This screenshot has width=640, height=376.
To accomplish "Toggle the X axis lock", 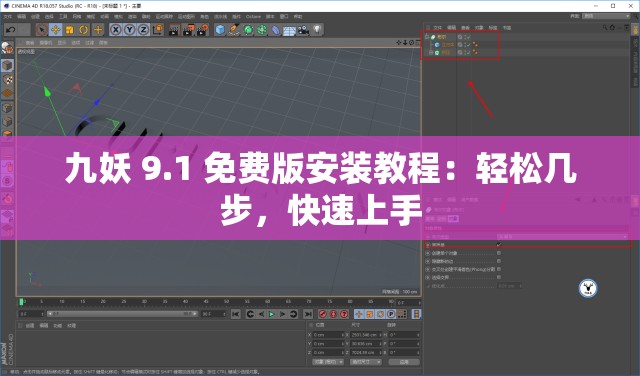I will 116,29.
